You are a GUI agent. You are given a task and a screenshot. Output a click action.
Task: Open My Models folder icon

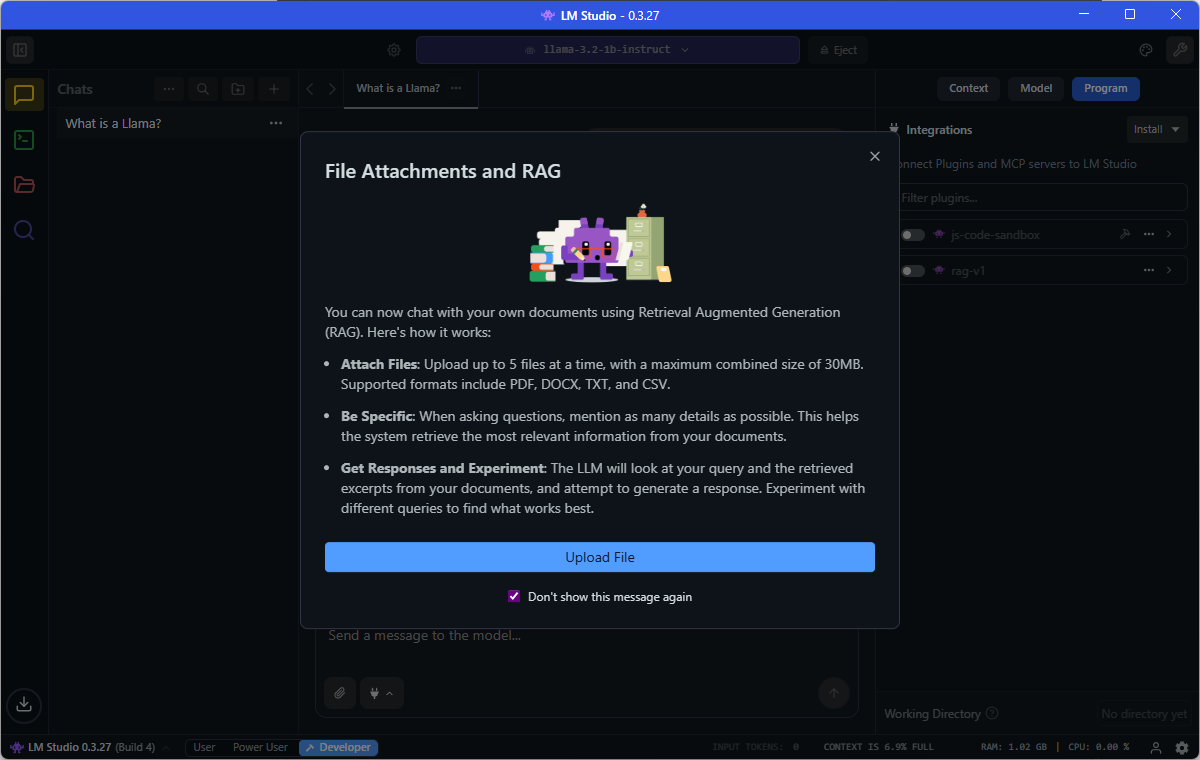click(24, 185)
